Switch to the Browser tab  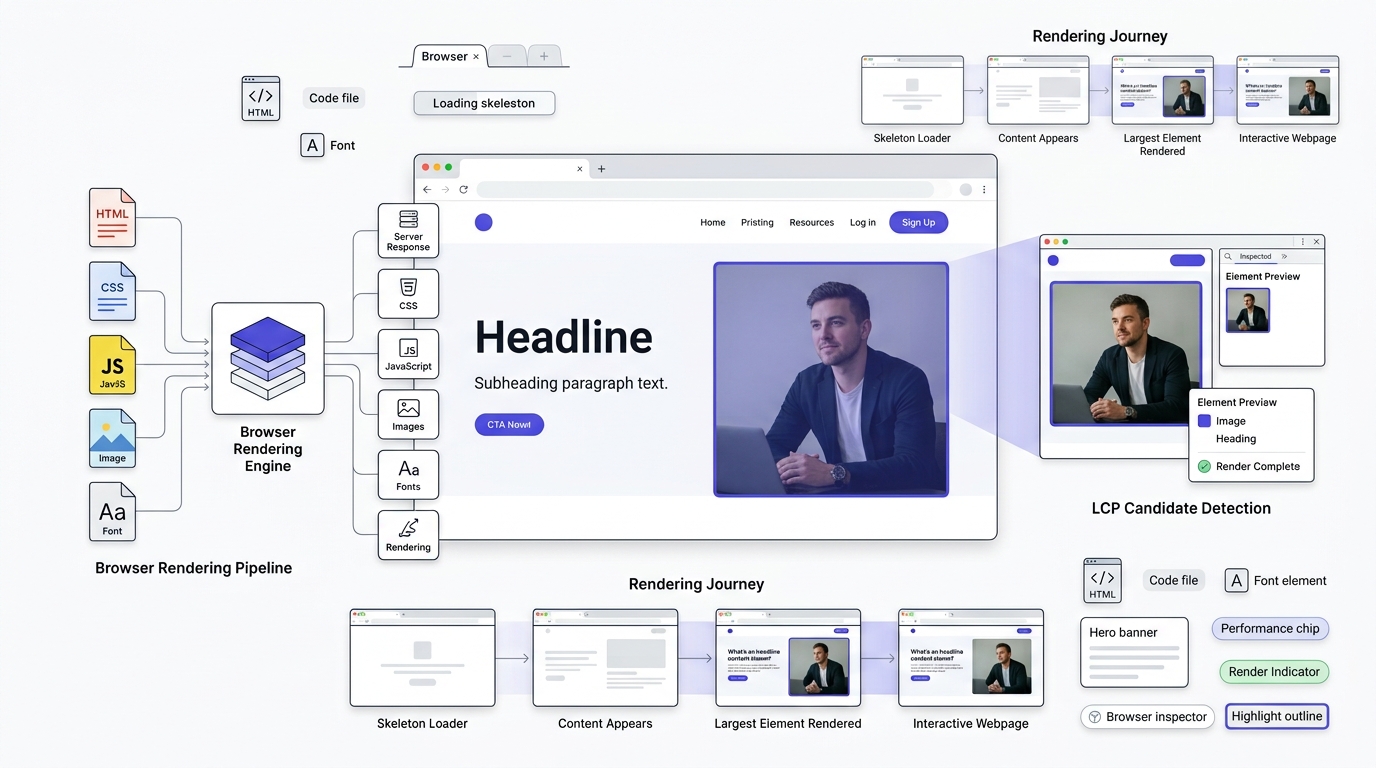pos(444,56)
